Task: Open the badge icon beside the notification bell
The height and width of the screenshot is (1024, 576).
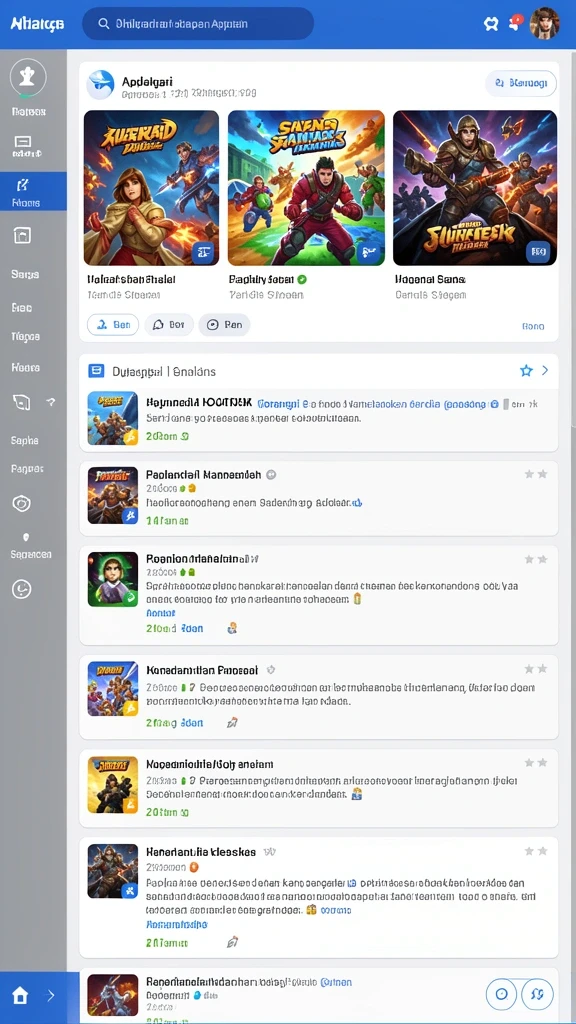Action: pyautogui.click(x=491, y=24)
